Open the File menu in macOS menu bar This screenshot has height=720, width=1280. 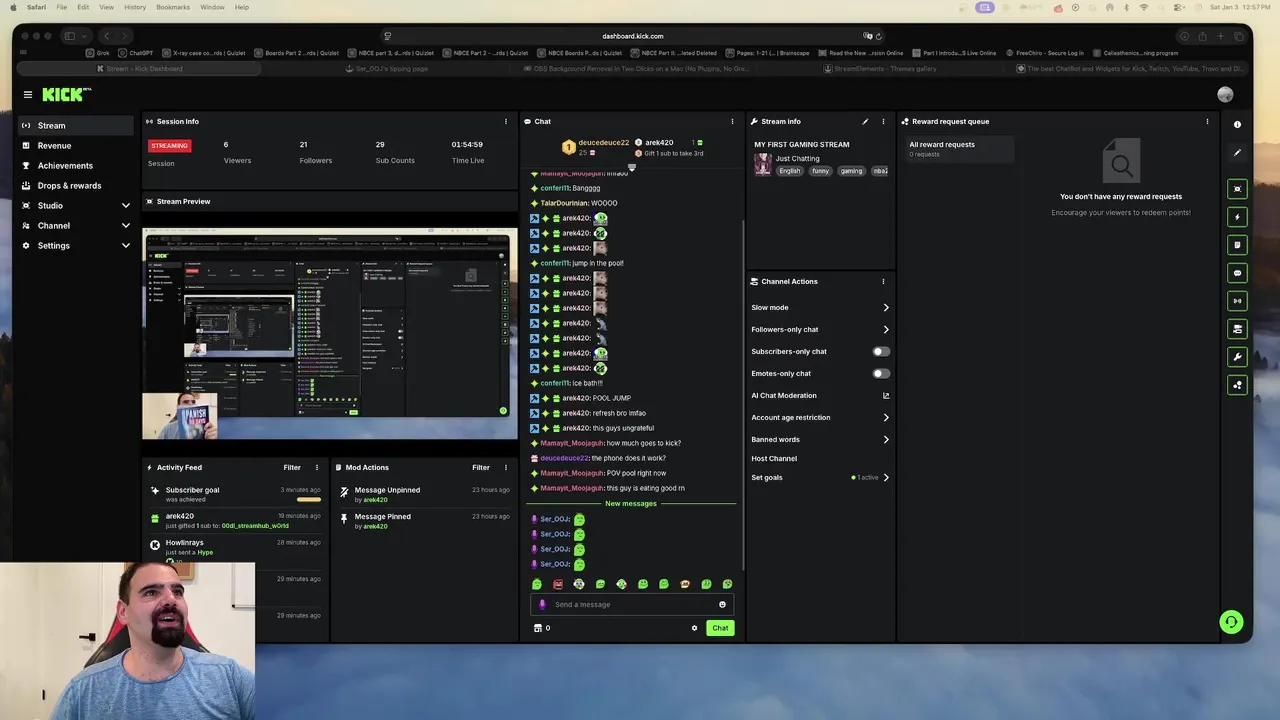(x=62, y=7)
